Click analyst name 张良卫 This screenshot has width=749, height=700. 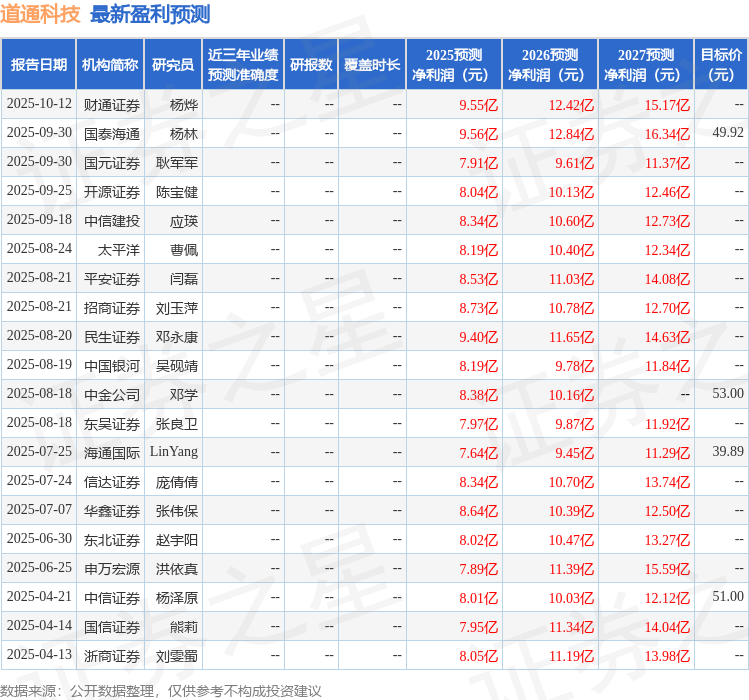(x=177, y=424)
